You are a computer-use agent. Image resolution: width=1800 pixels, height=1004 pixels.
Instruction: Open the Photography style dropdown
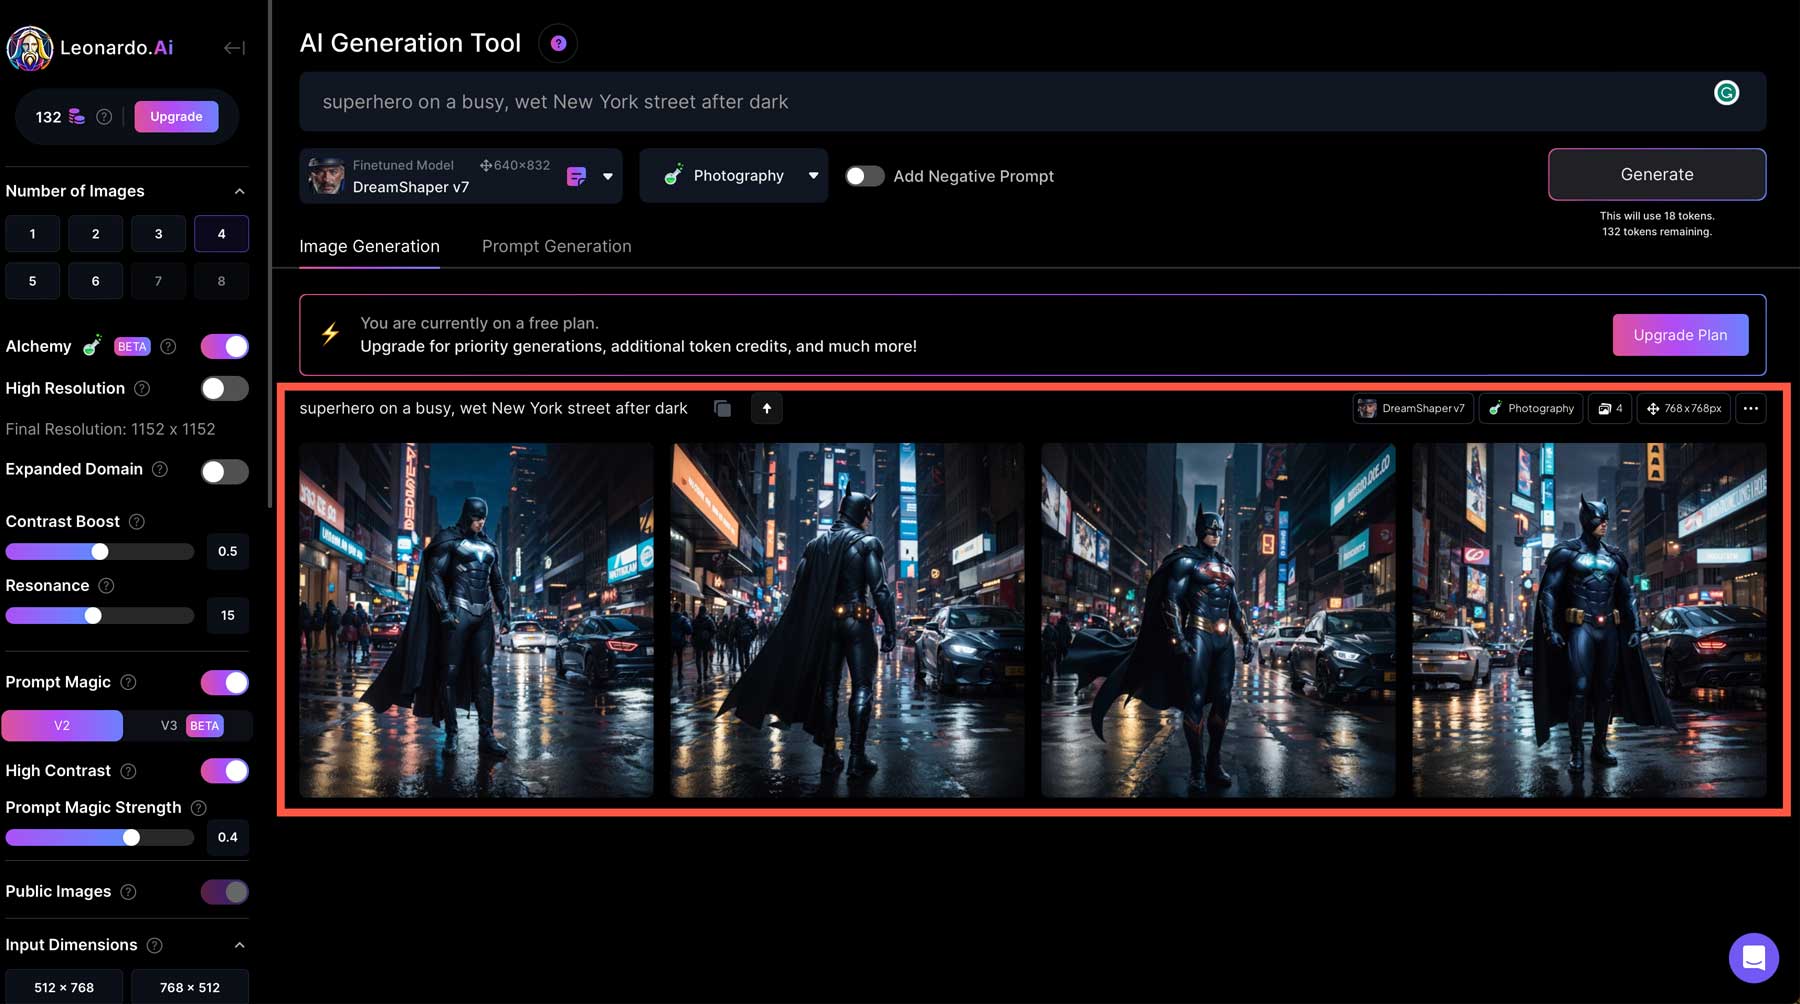pyautogui.click(x=813, y=176)
